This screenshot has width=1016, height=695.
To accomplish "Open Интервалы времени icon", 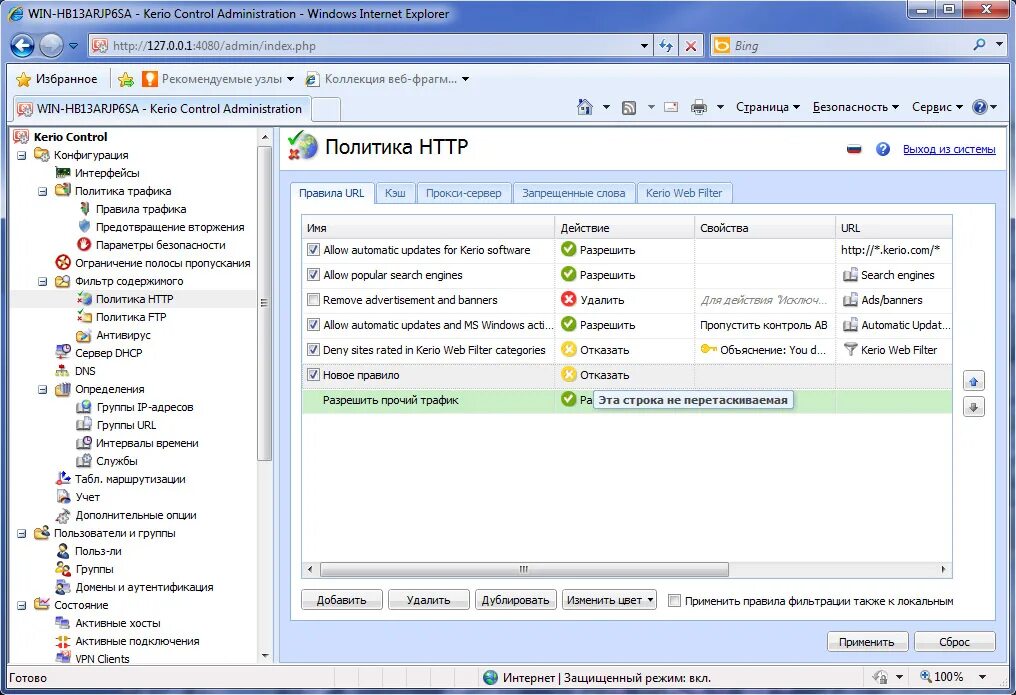I will 84,443.
